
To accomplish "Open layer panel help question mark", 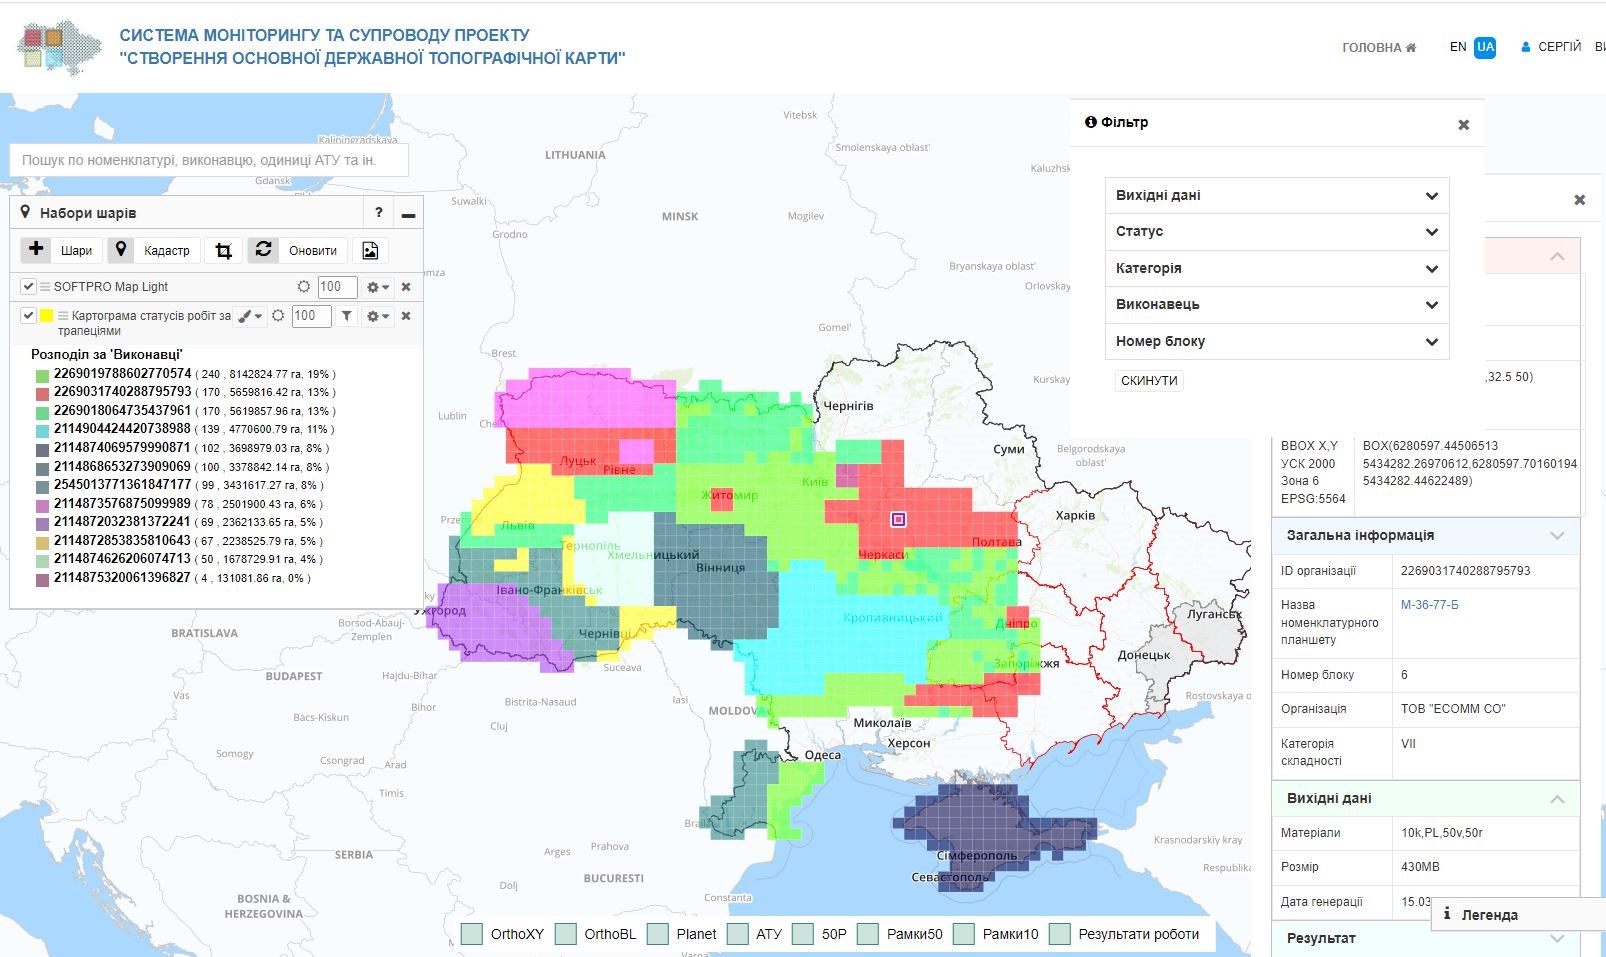I will pyautogui.click(x=378, y=212).
